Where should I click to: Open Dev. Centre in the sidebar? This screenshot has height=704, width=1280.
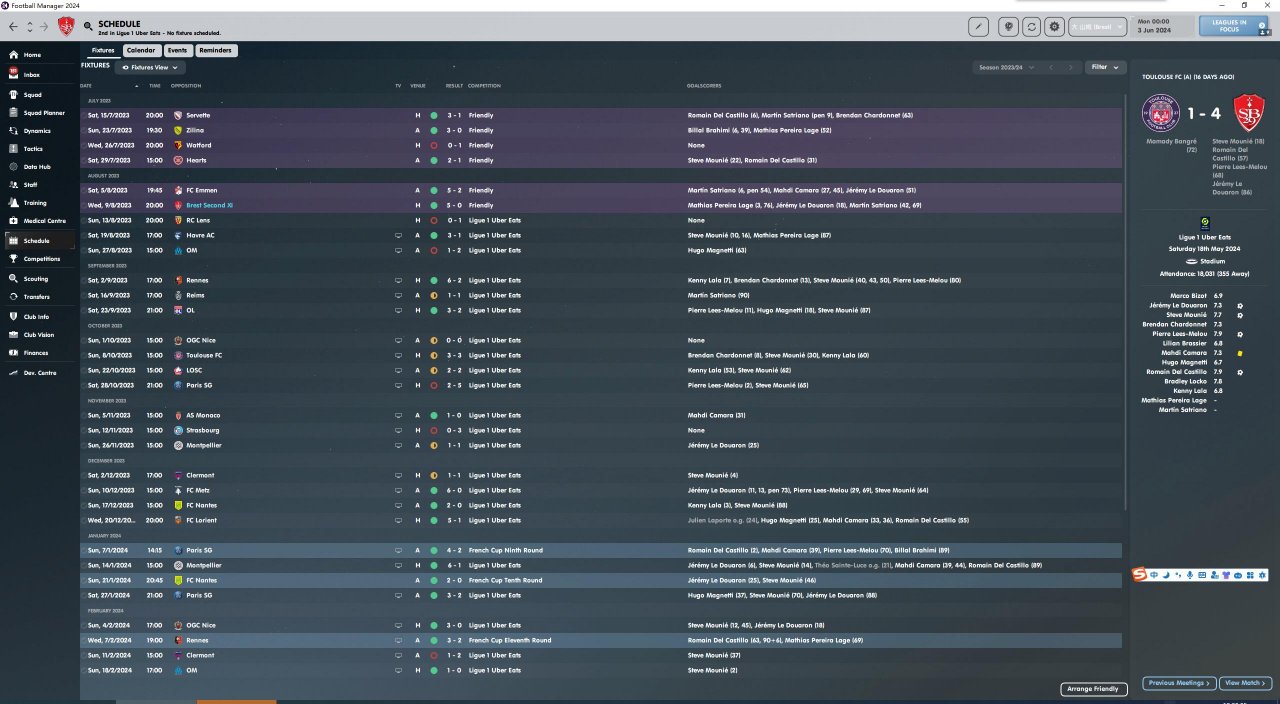click(40, 372)
